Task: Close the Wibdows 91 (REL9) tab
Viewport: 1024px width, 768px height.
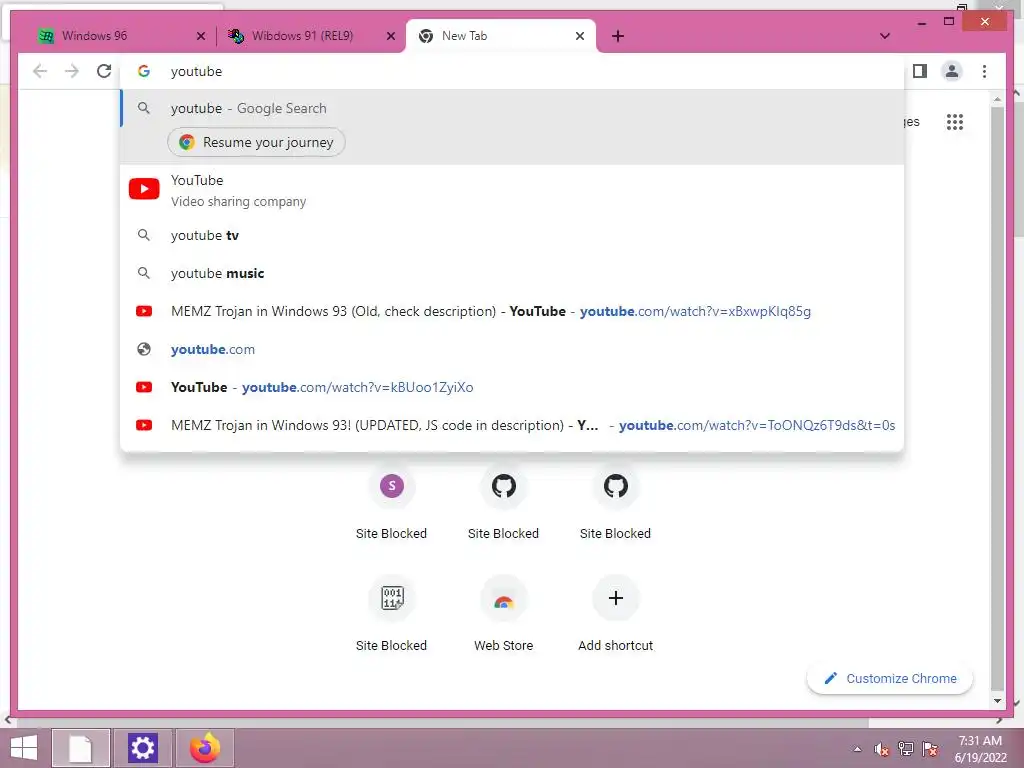Action: tap(391, 37)
